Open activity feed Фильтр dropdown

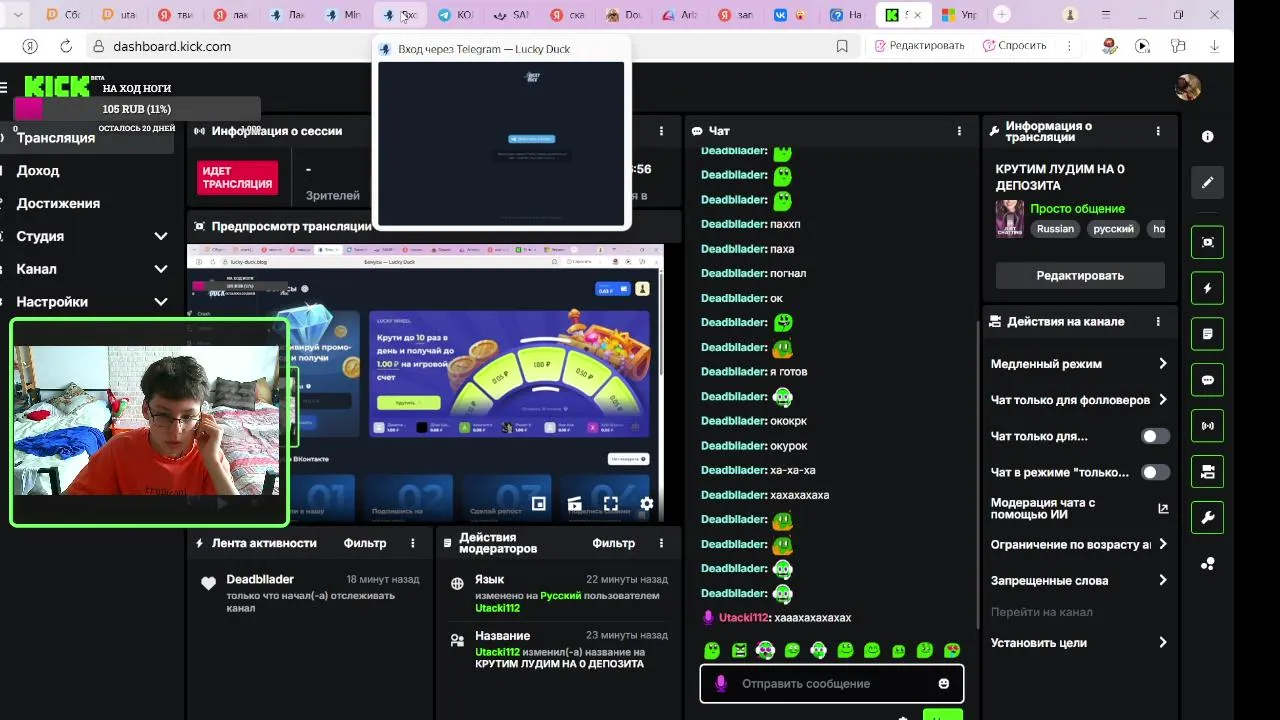[x=365, y=543]
